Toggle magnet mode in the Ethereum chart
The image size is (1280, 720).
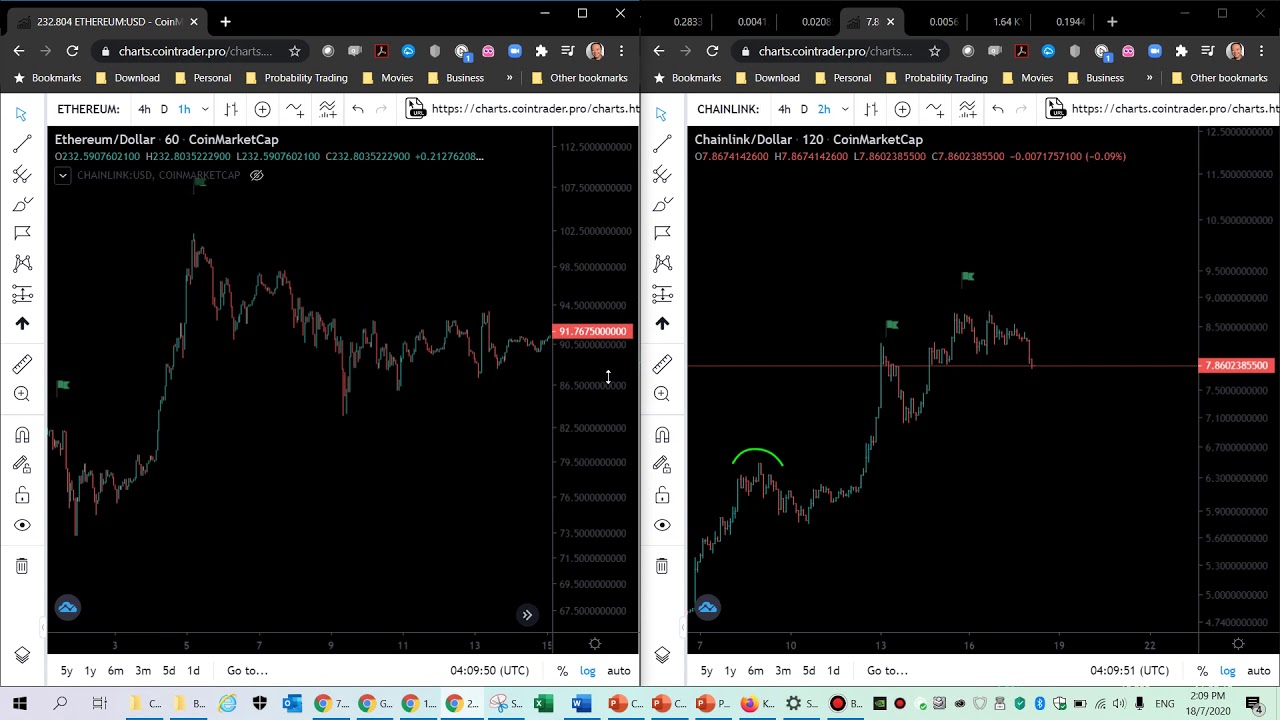(x=22, y=435)
